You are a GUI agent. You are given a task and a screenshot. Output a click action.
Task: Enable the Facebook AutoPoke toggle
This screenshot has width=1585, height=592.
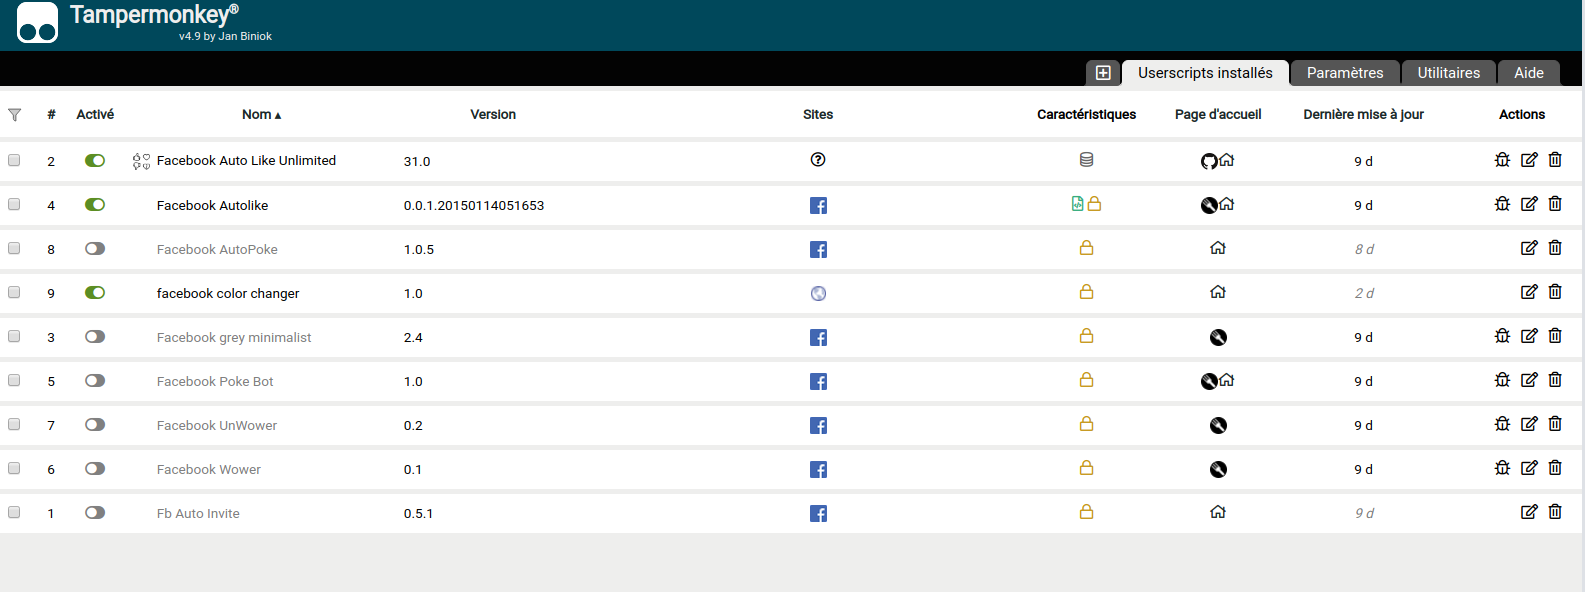[x=95, y=248]
